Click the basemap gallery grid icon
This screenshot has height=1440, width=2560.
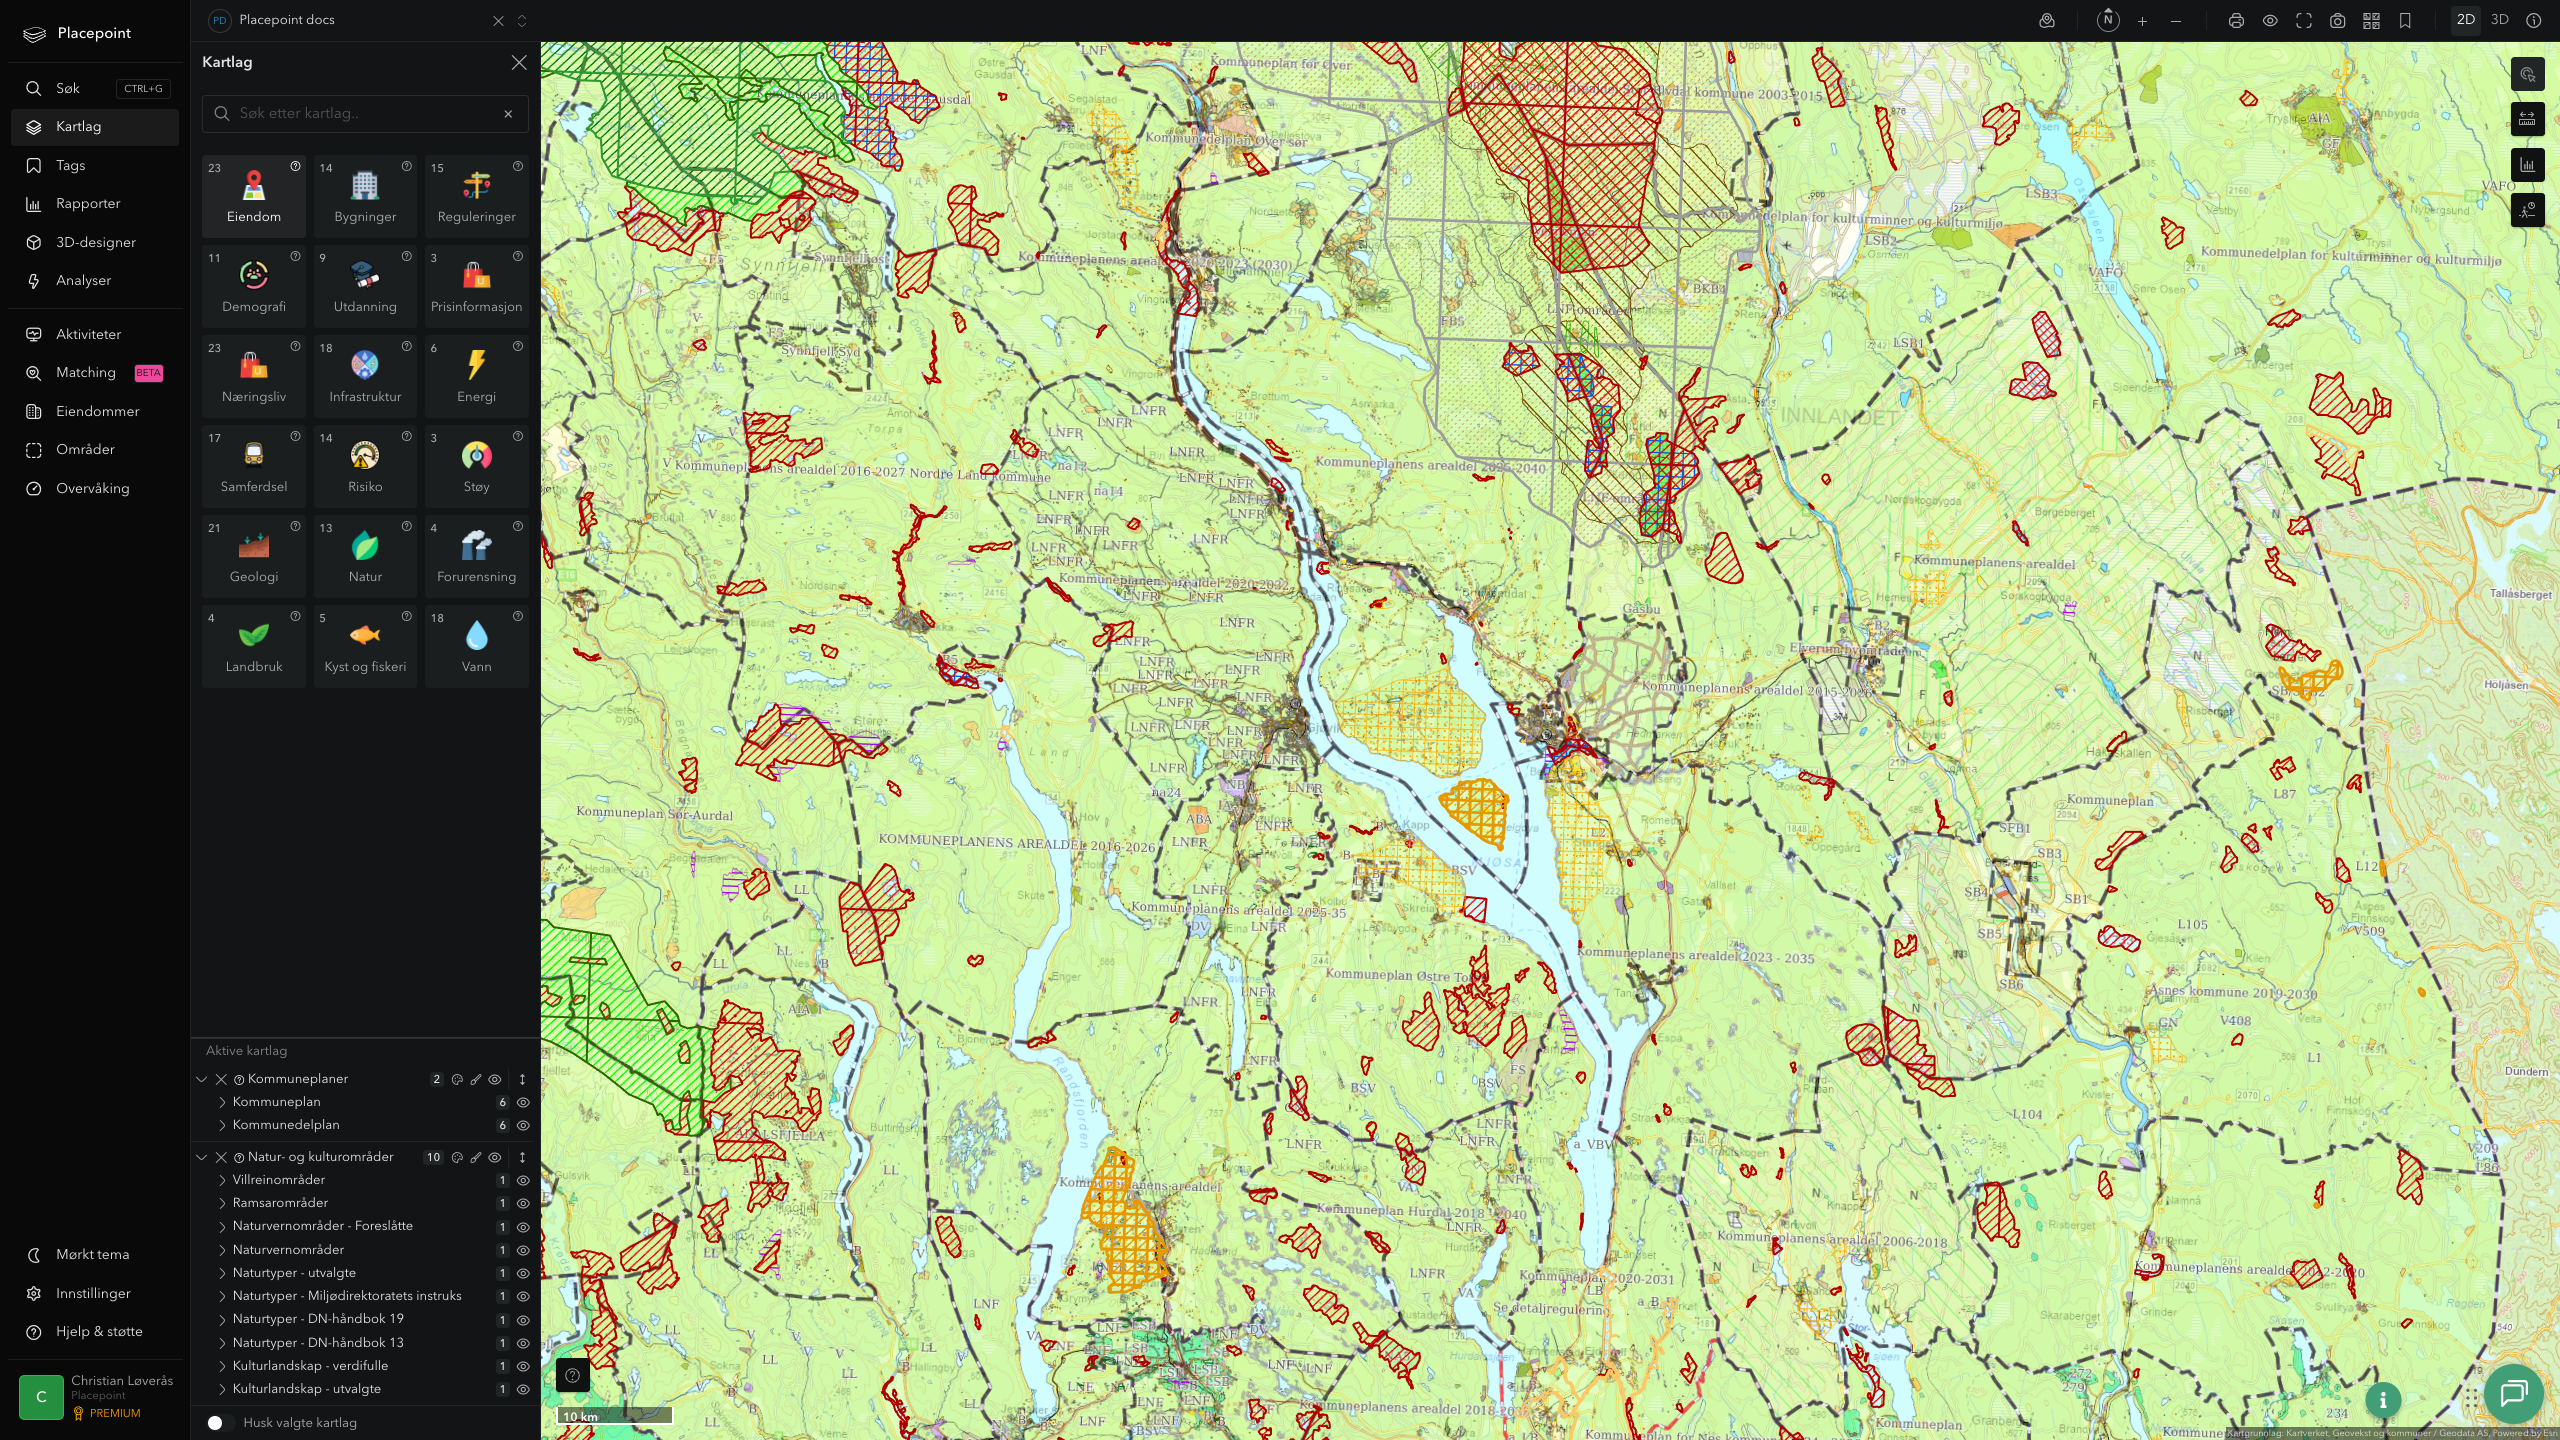[2371, 21]
